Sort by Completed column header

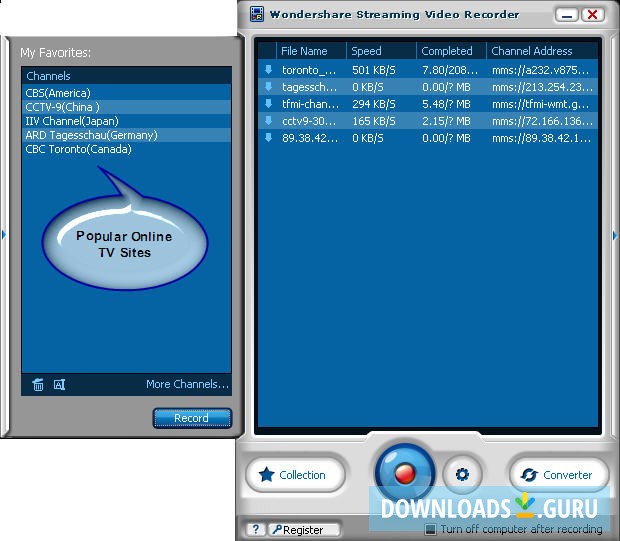[x=451, y=51]
